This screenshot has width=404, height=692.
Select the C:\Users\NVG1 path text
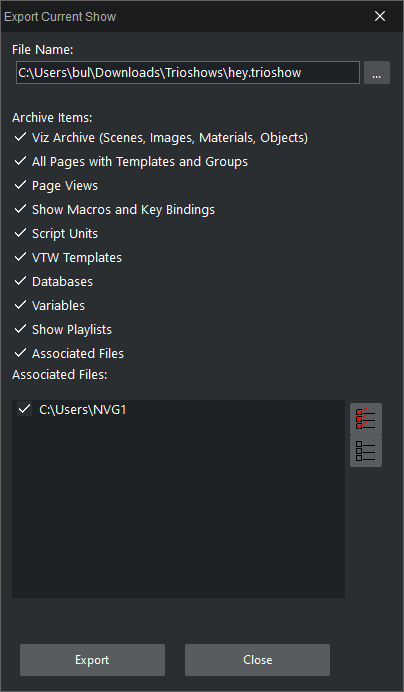coord(83,410)
